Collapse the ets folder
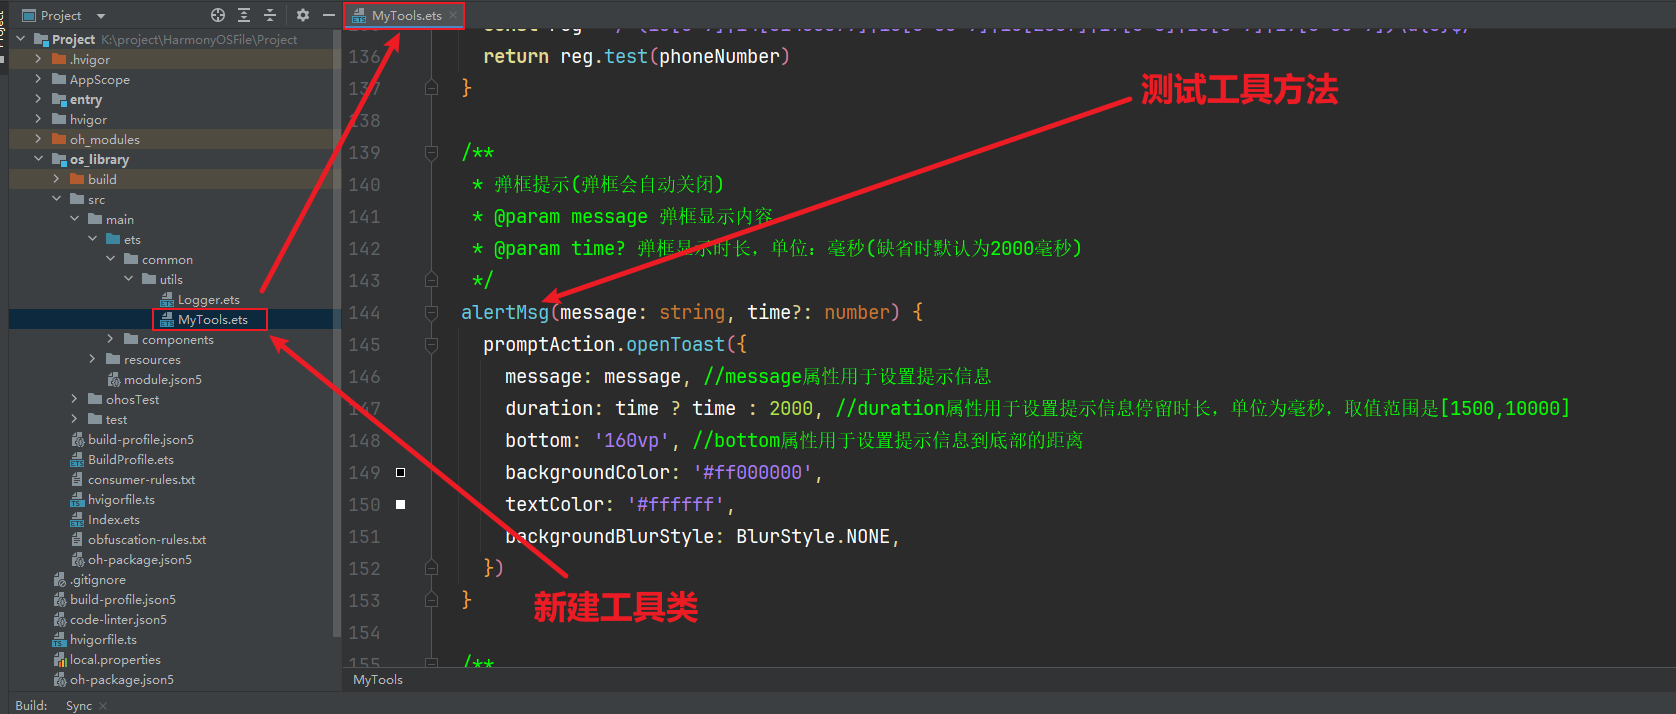Screen dimensions: 1676x714 click(x=93, y=239)
